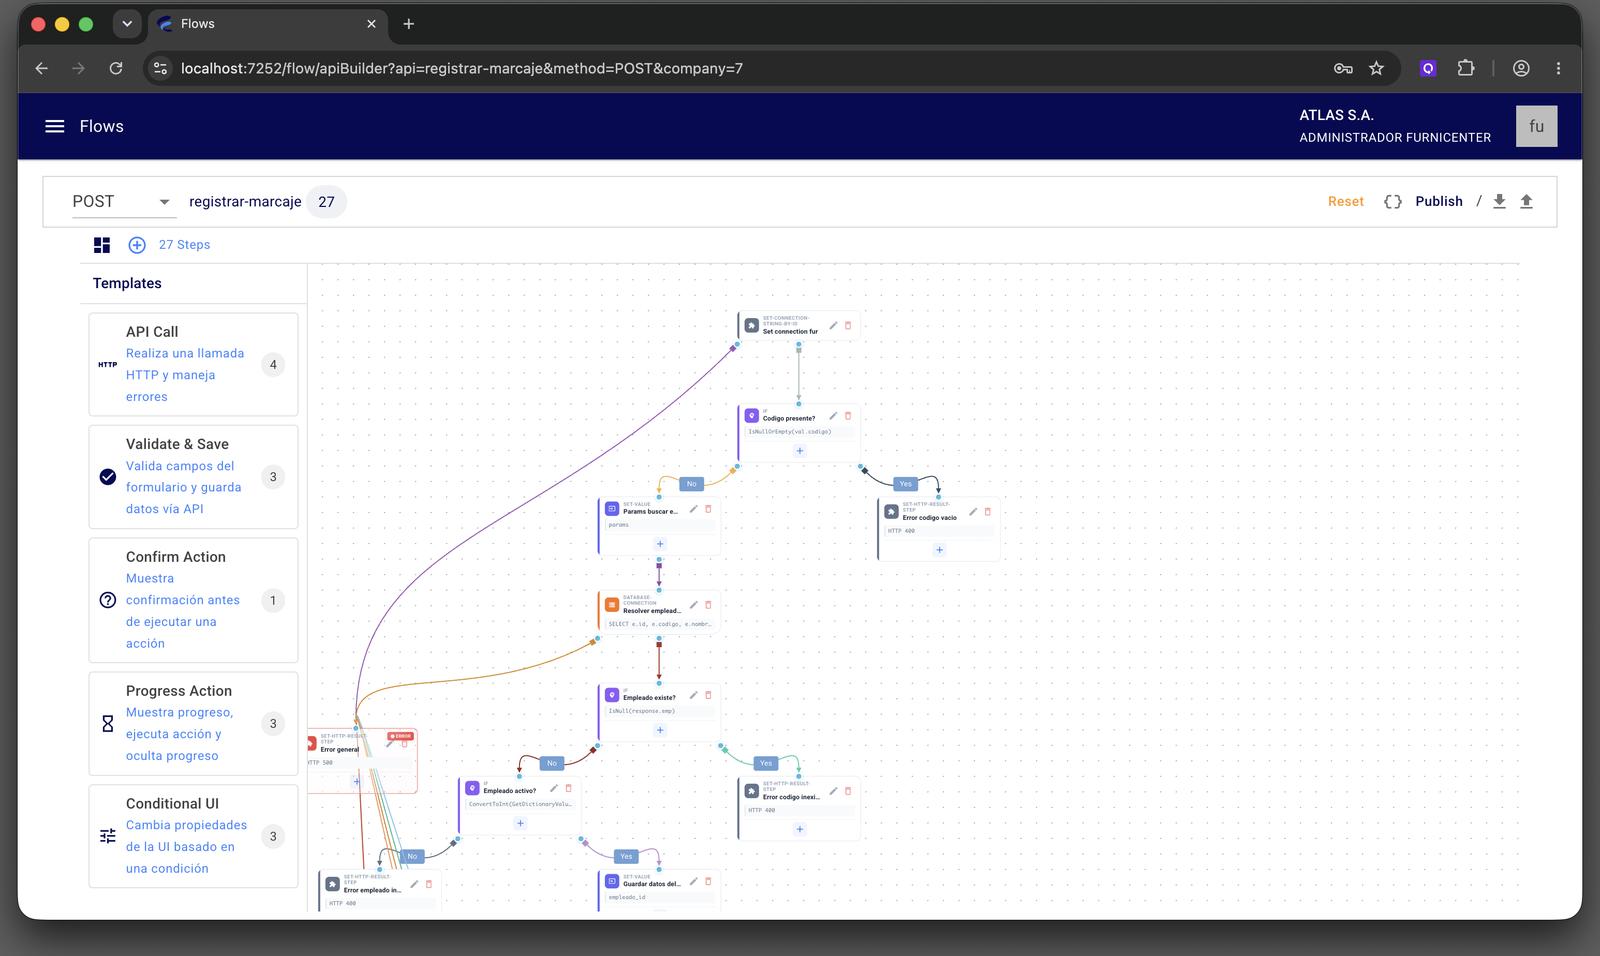Screen dimensions: 1600x956
Task: Choose the Conditional UI template
Action: 193,836
